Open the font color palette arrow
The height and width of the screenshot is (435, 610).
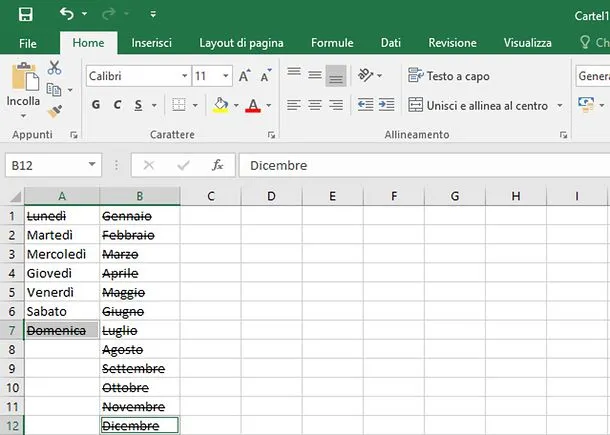pos(268,105)
